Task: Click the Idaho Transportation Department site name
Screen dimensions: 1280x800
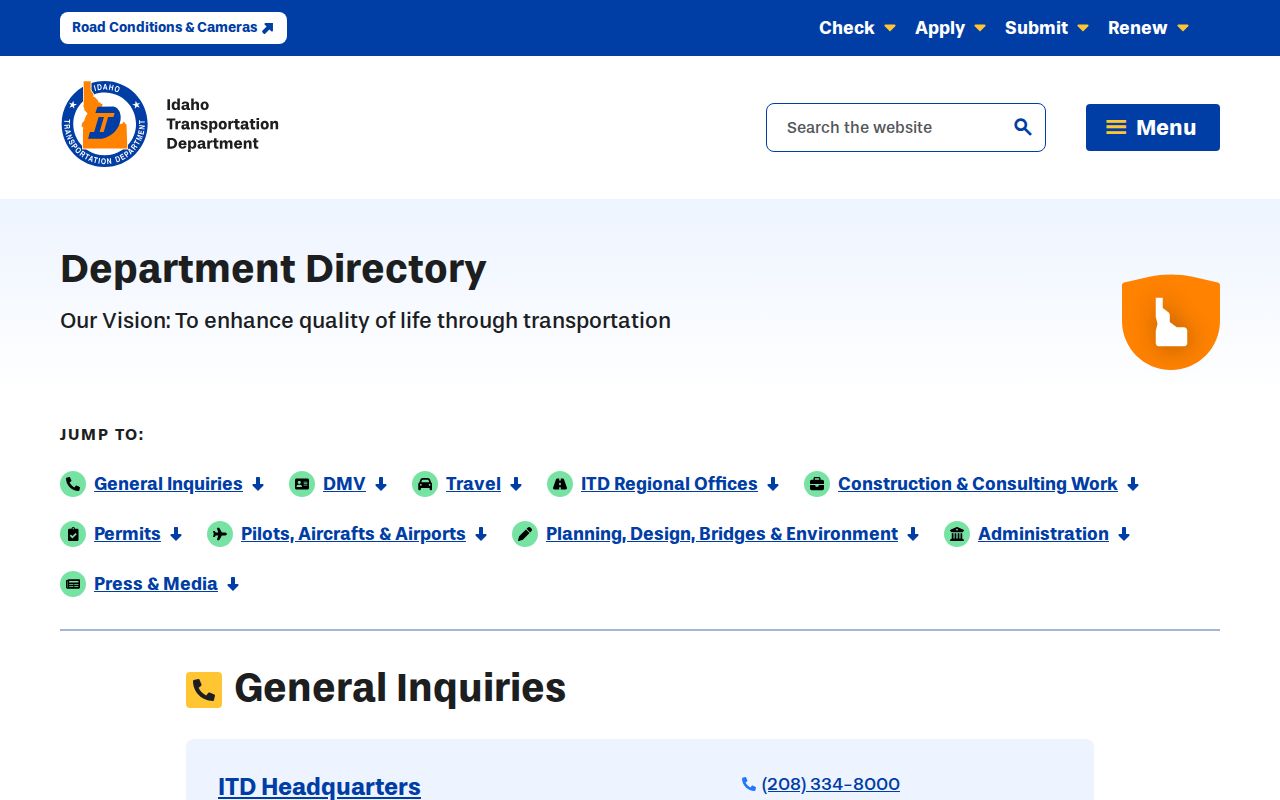Action: coord(222,124)
